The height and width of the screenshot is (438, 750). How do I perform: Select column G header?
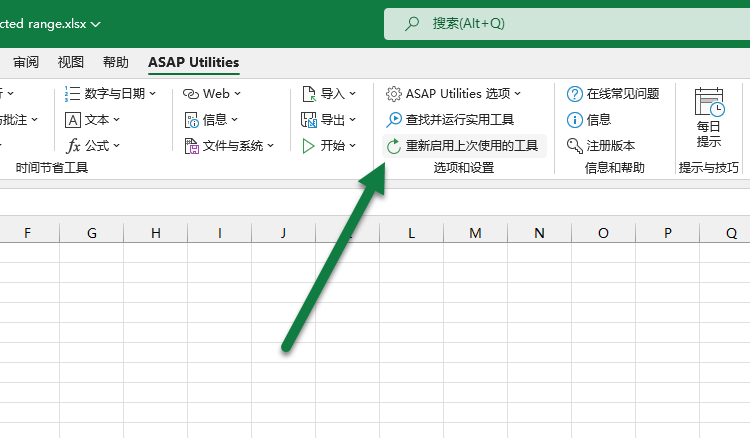tap(92, 233)
